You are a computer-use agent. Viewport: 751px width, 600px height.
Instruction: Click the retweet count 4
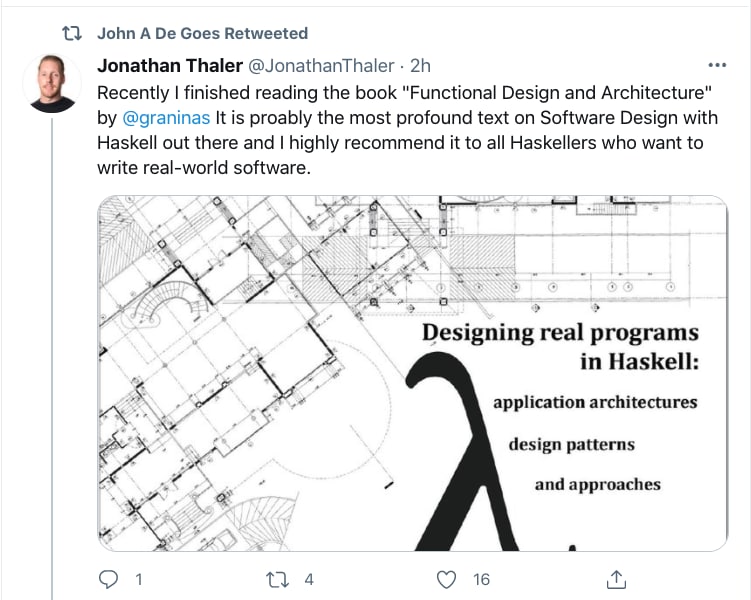pos(309,579)
